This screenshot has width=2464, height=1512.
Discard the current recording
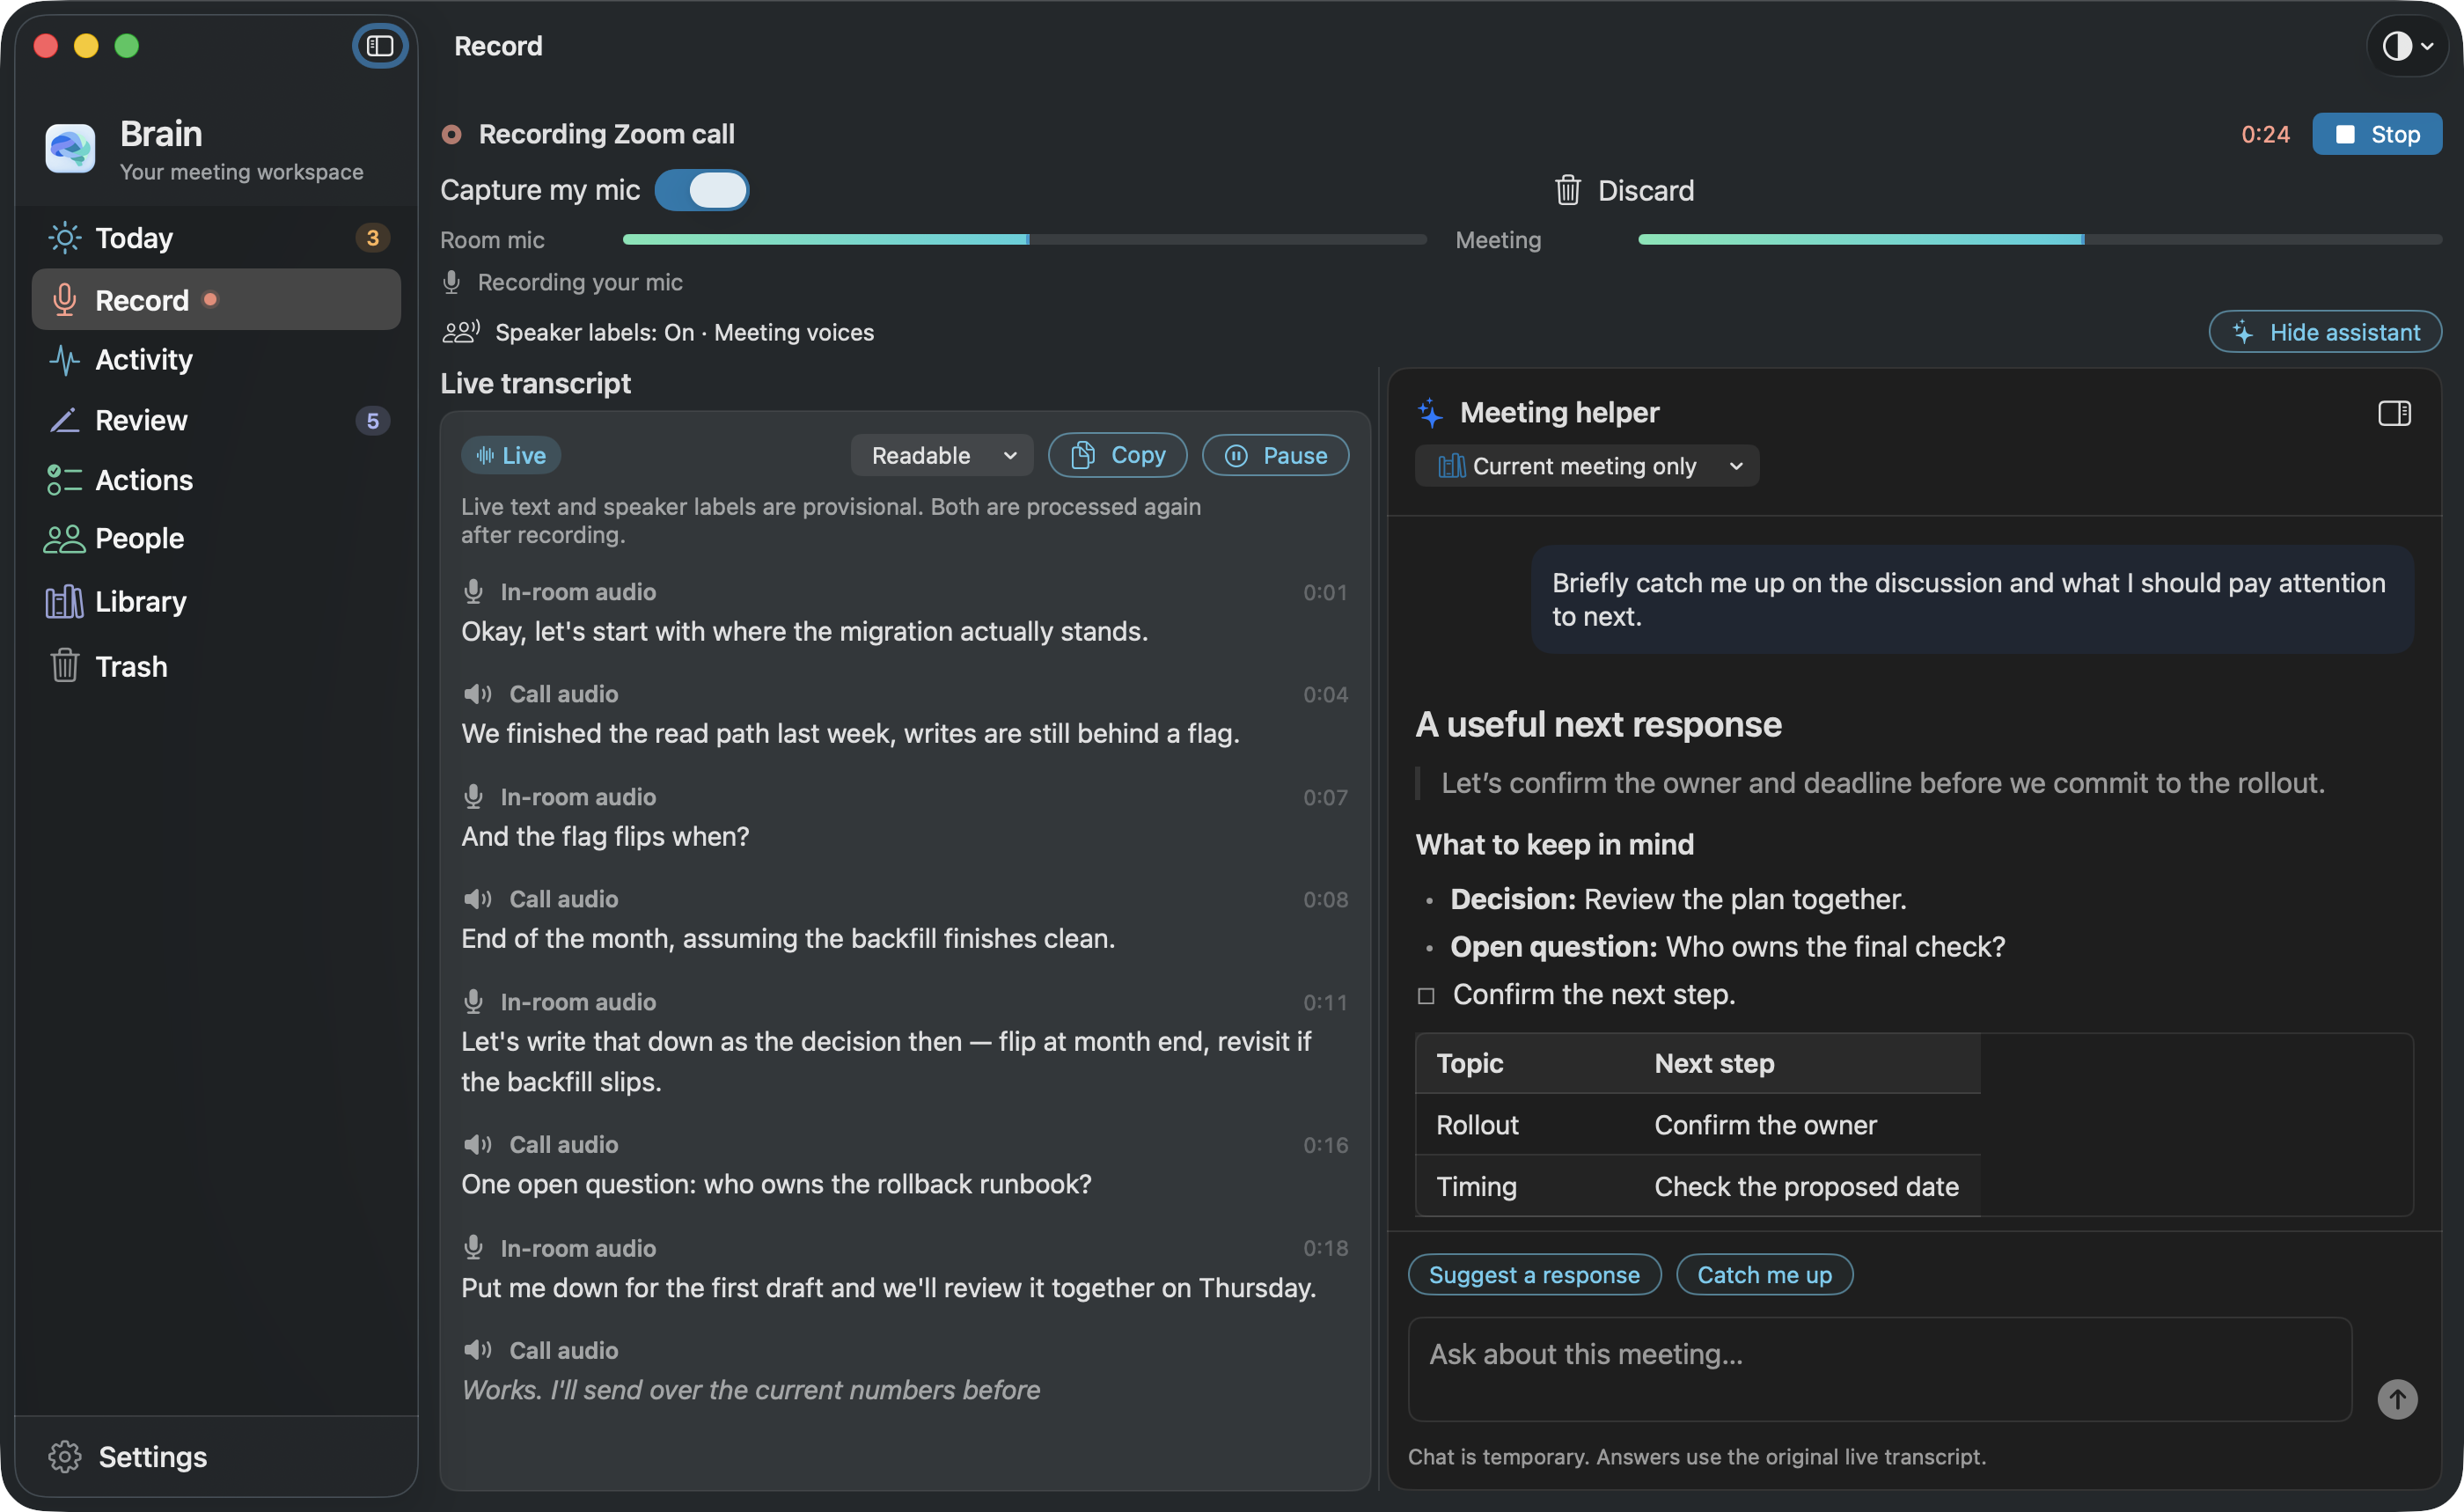pyautogui.click(x=1624, y=190)
